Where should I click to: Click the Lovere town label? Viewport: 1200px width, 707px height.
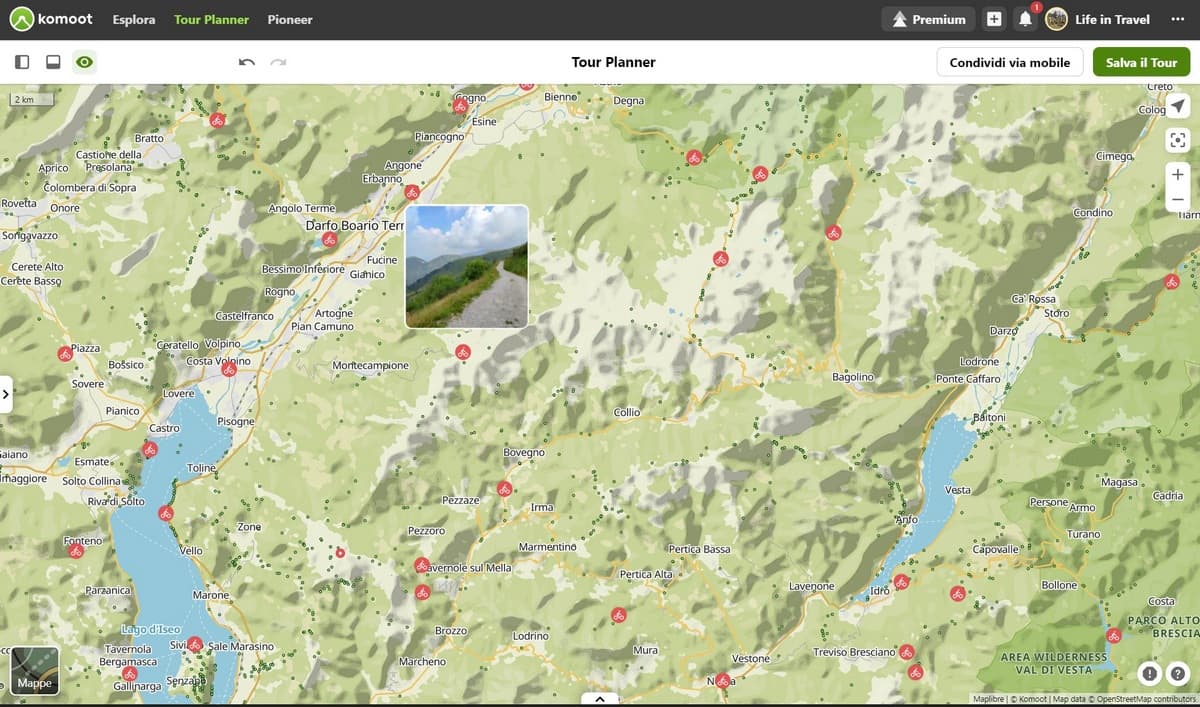[x=178, y=394]
